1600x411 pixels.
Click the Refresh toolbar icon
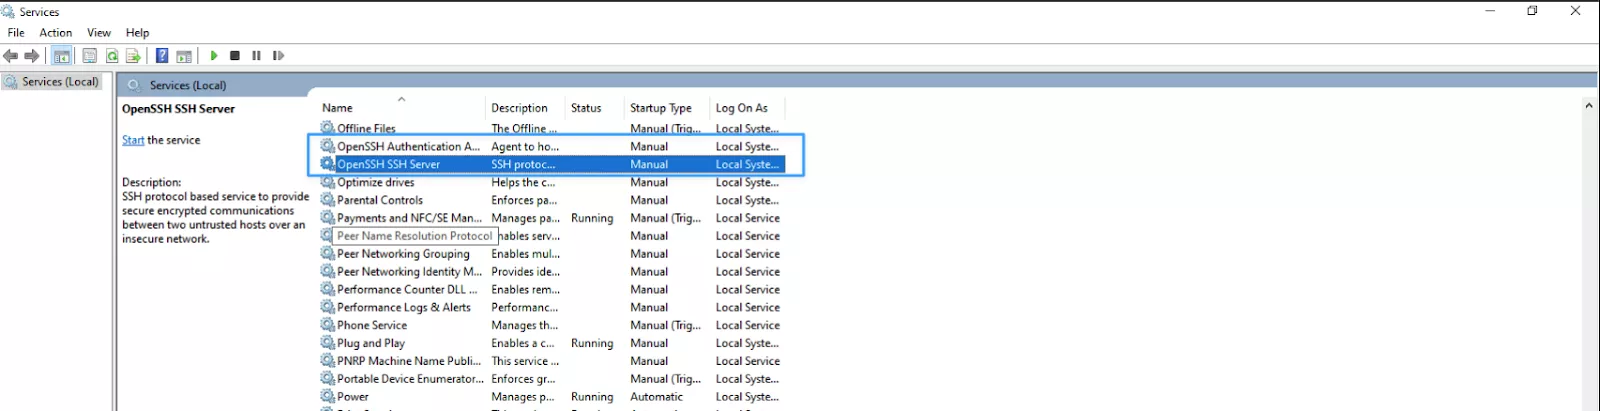112,56
